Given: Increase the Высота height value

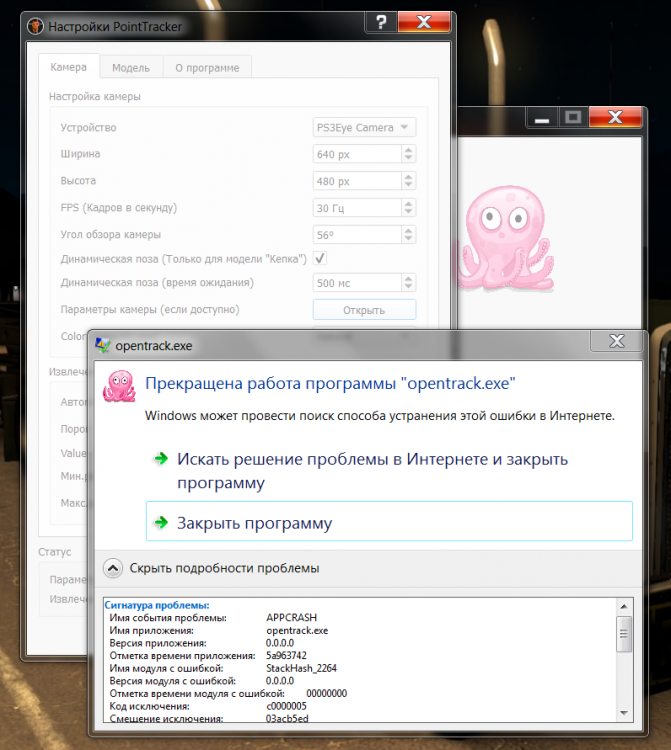Looking at the screenshot, I should 408,176.
